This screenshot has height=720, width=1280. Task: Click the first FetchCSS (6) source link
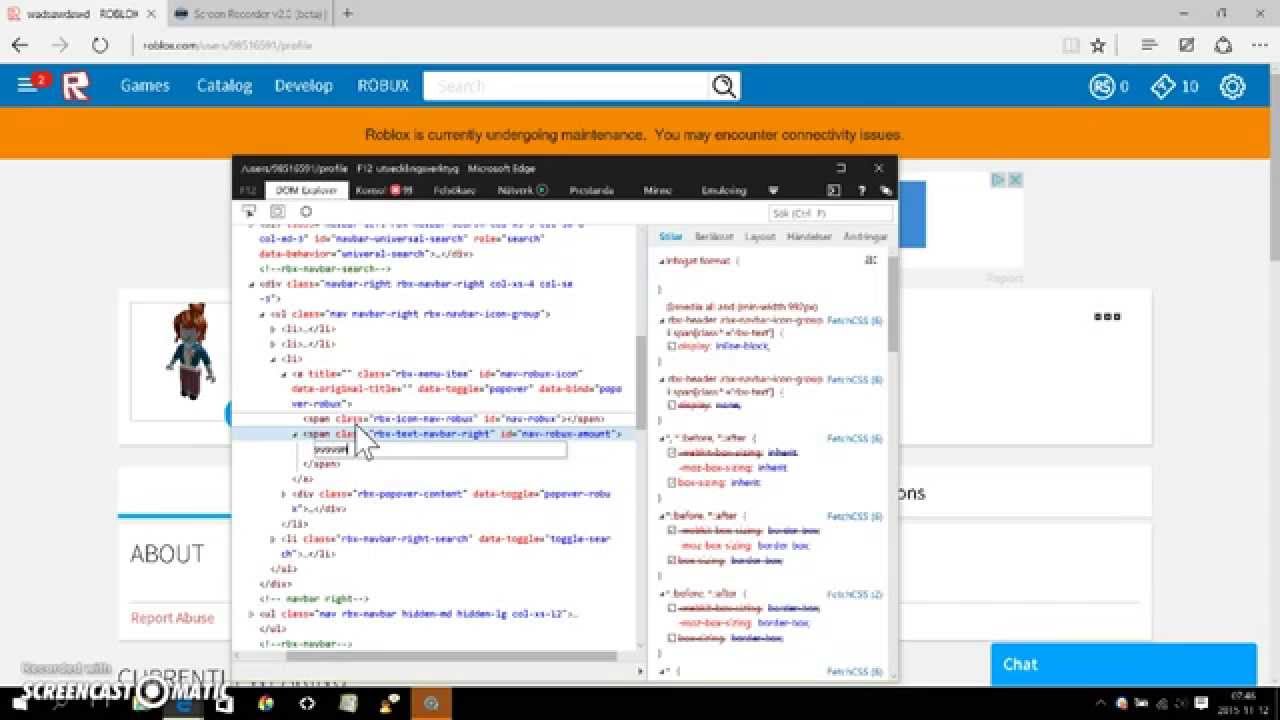[x=855, y=321]
